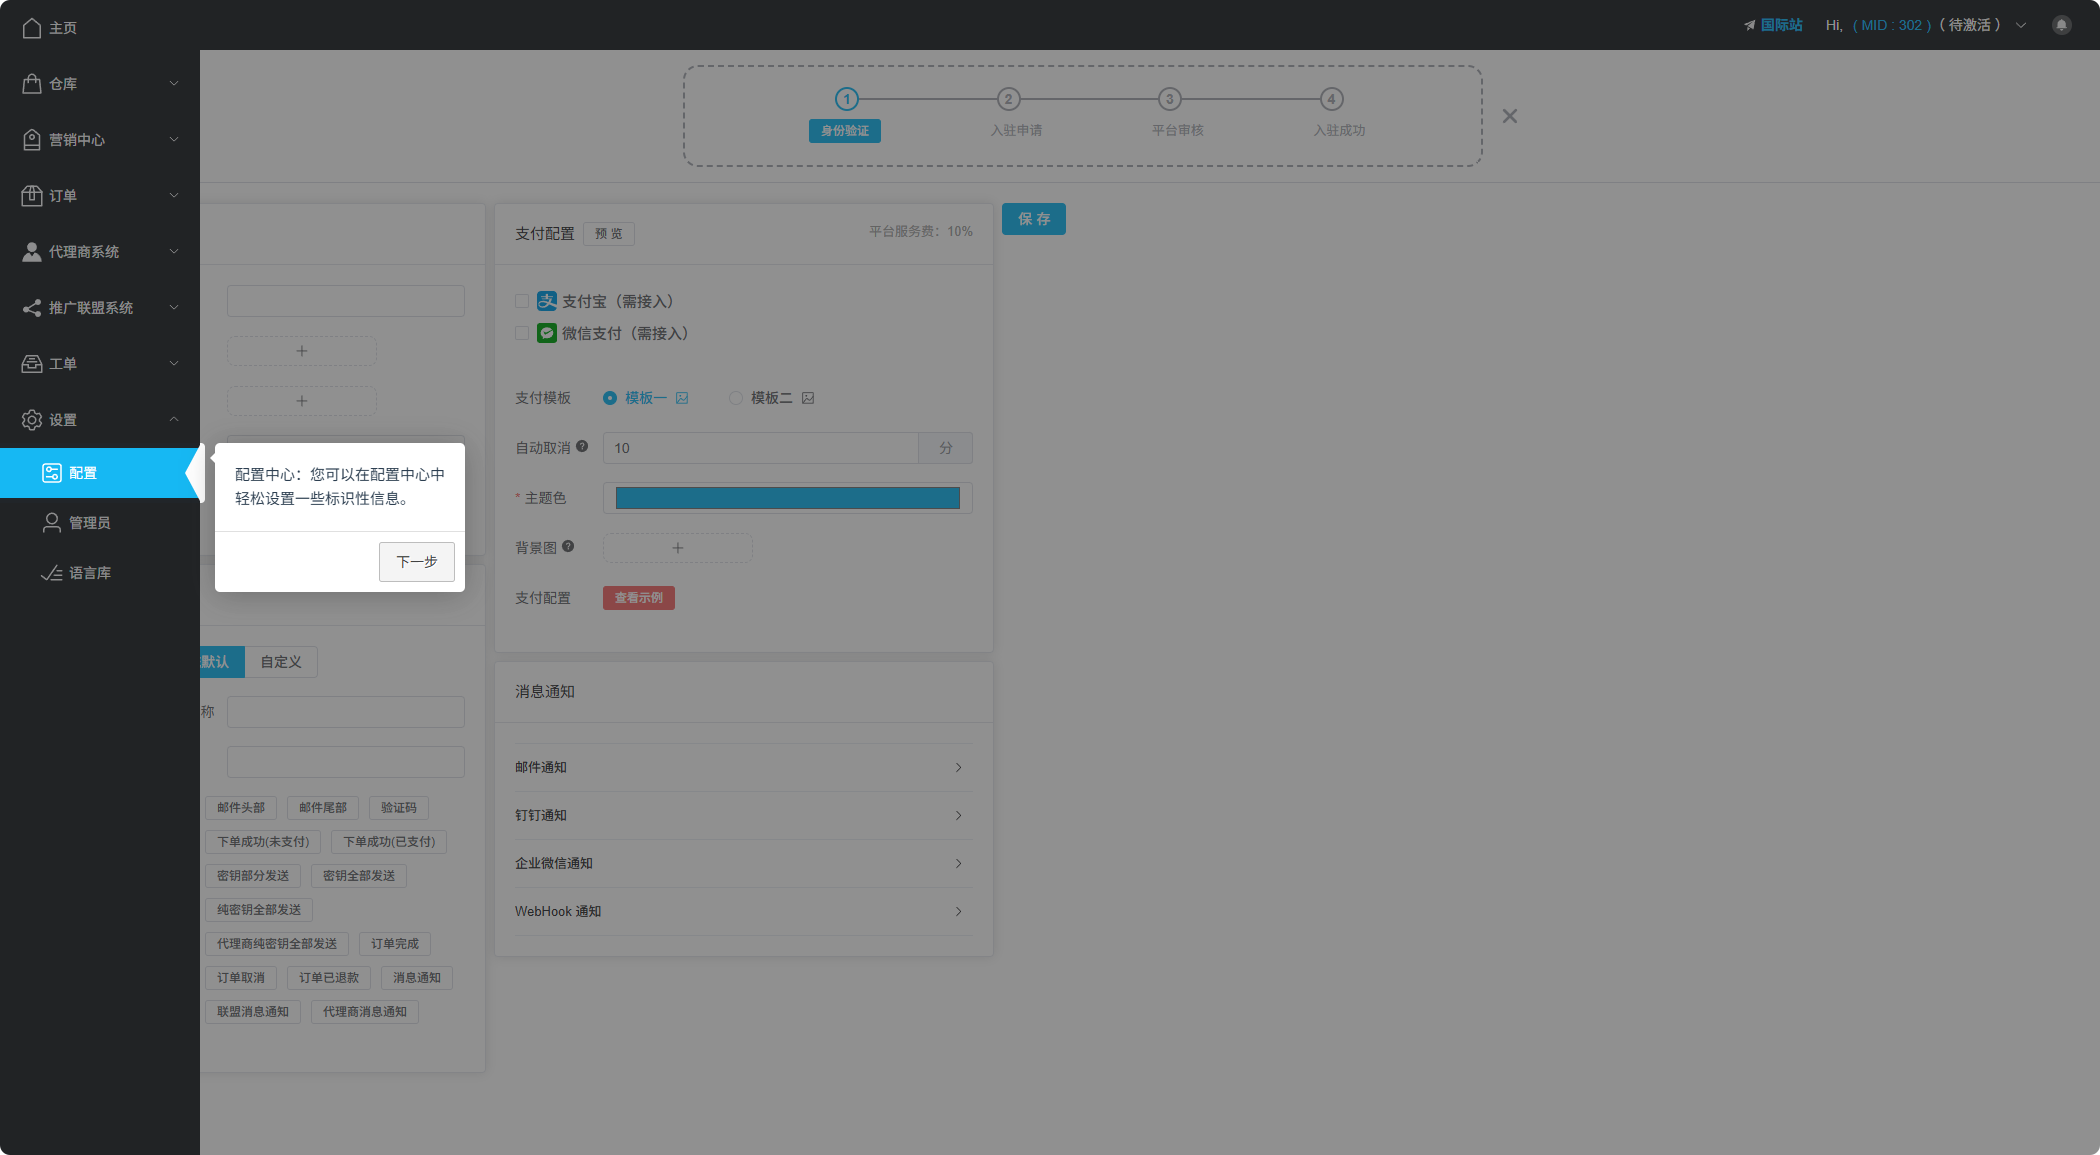Expand the 仓库 sidebar menu

[100, 84]
